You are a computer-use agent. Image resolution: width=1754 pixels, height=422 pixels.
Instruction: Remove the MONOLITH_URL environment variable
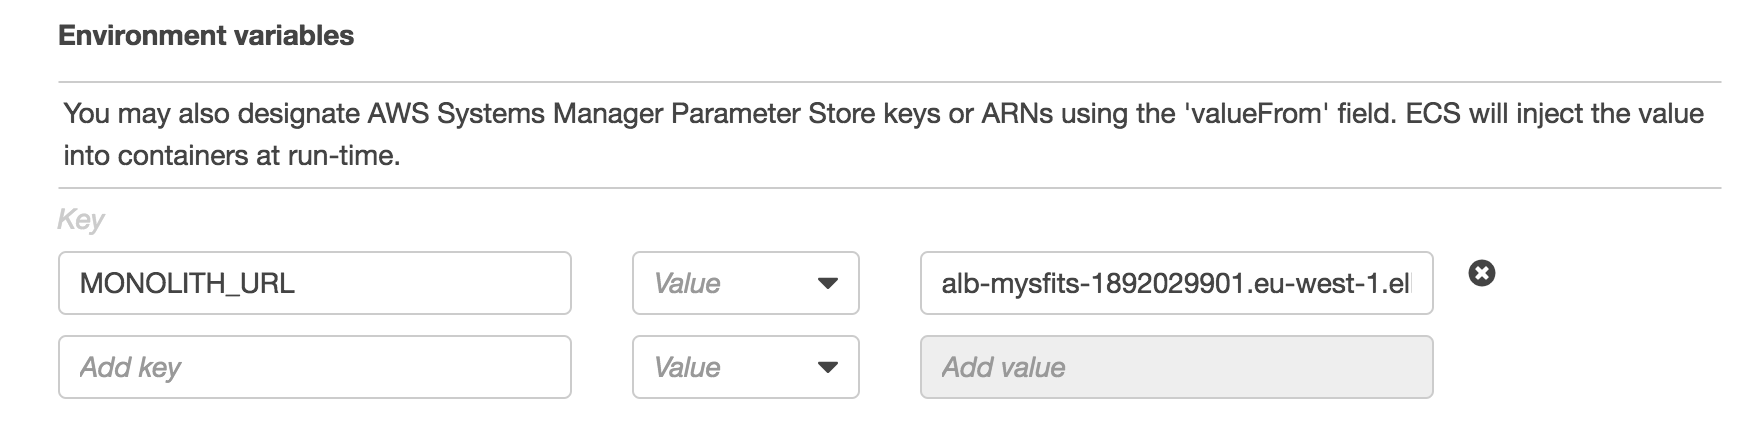[x=1482, y=272]
